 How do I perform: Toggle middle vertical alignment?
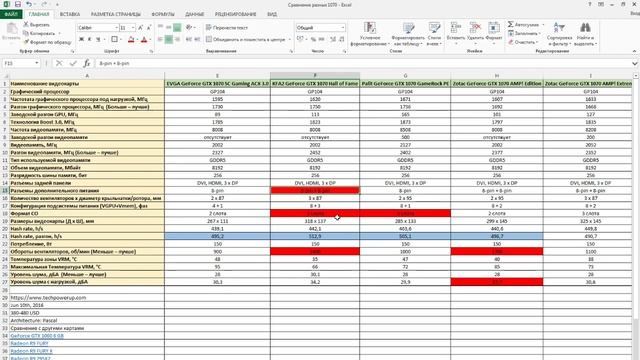pos(169,28)
